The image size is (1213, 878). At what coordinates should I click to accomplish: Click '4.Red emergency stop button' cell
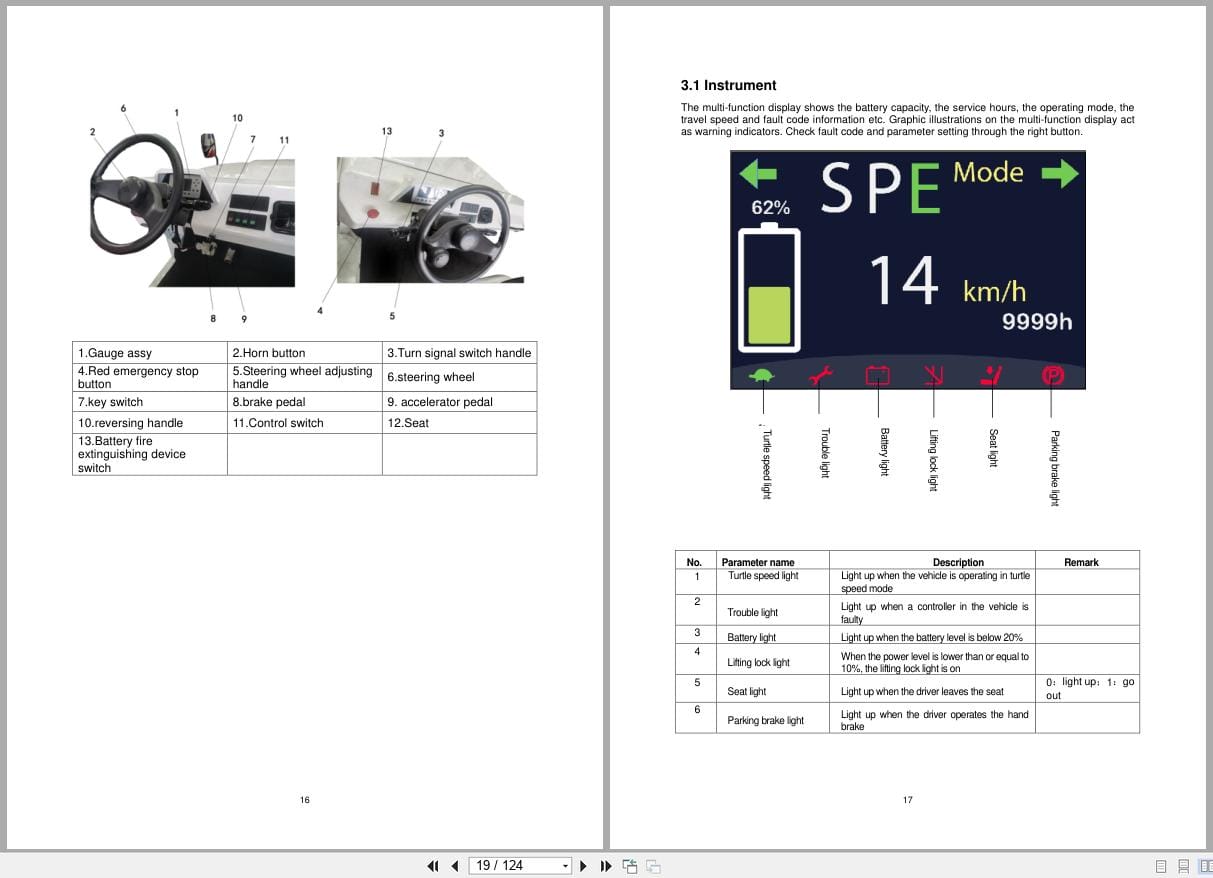(x=150, y=377)
